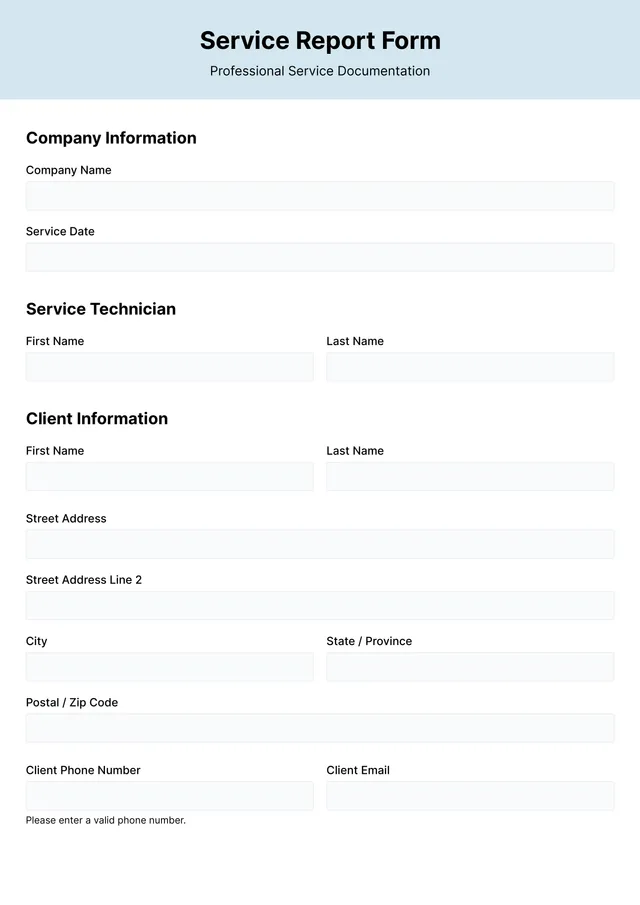Select the Postal / Zip Code field
The height and width of the screenshot is (905, 640).
click(x=320, y=727)
